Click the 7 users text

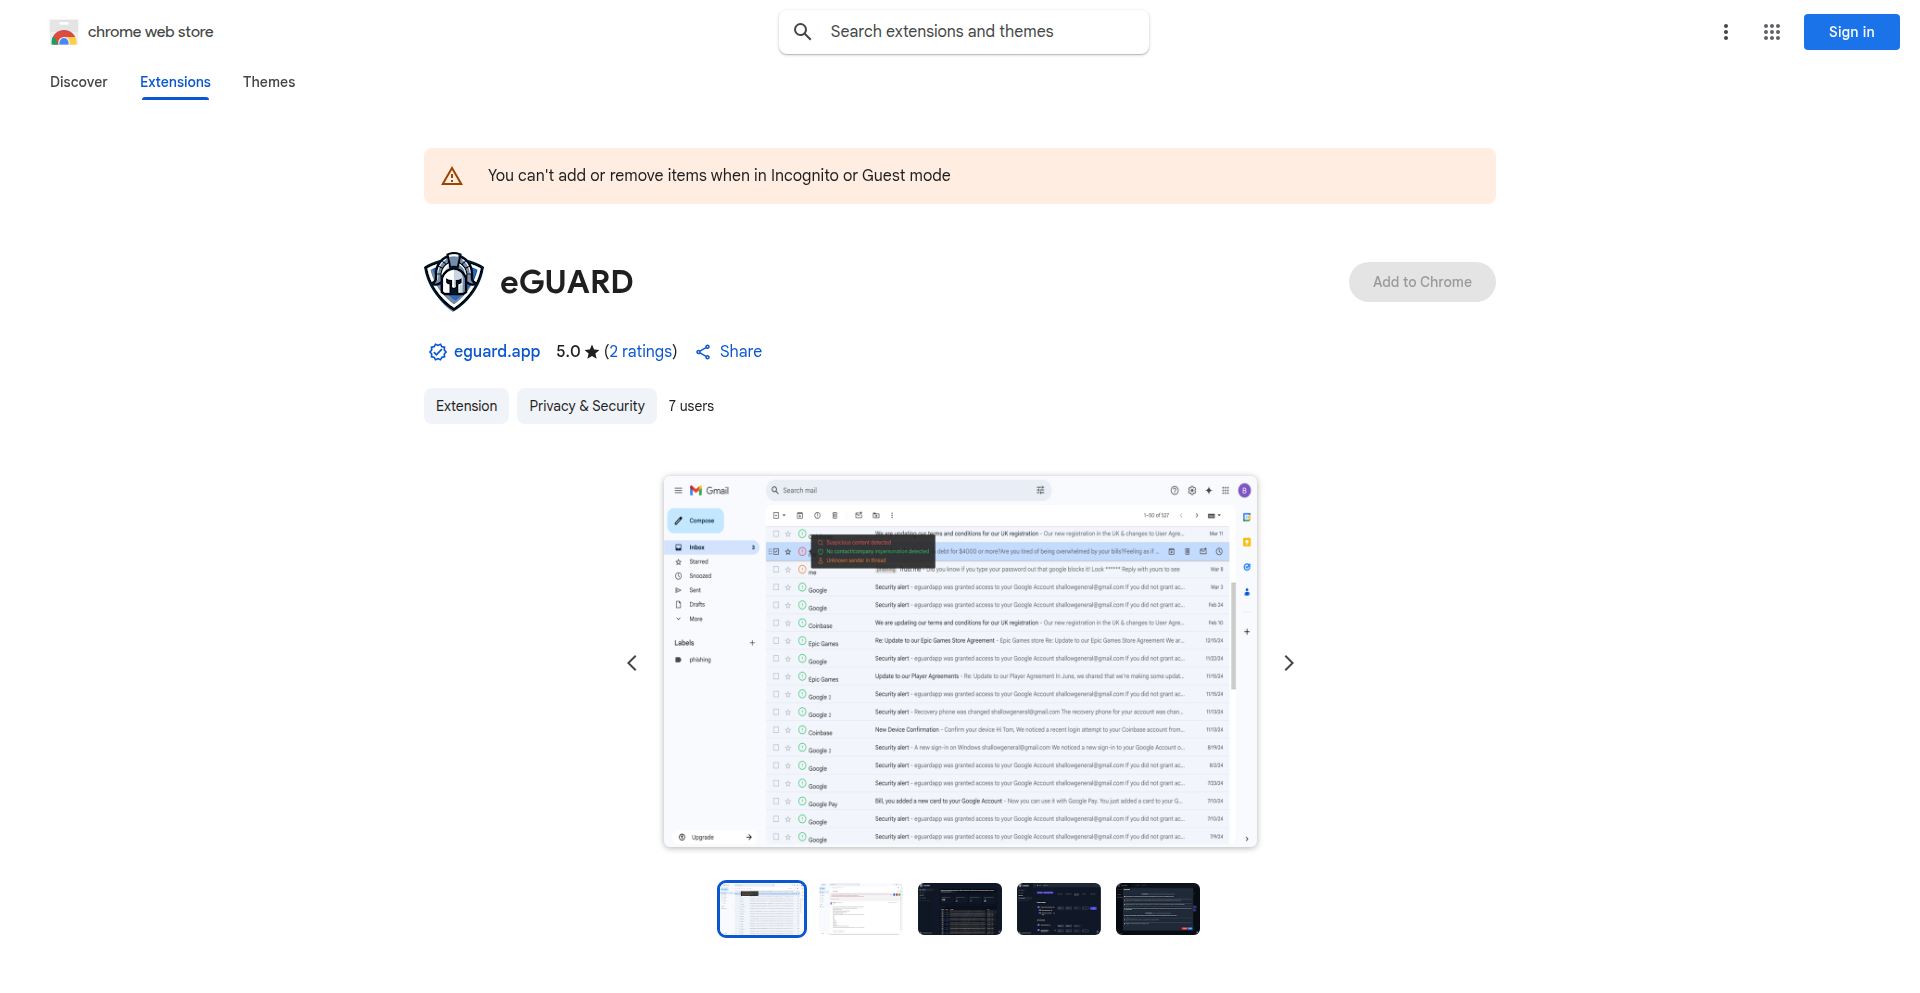point(691,406)
